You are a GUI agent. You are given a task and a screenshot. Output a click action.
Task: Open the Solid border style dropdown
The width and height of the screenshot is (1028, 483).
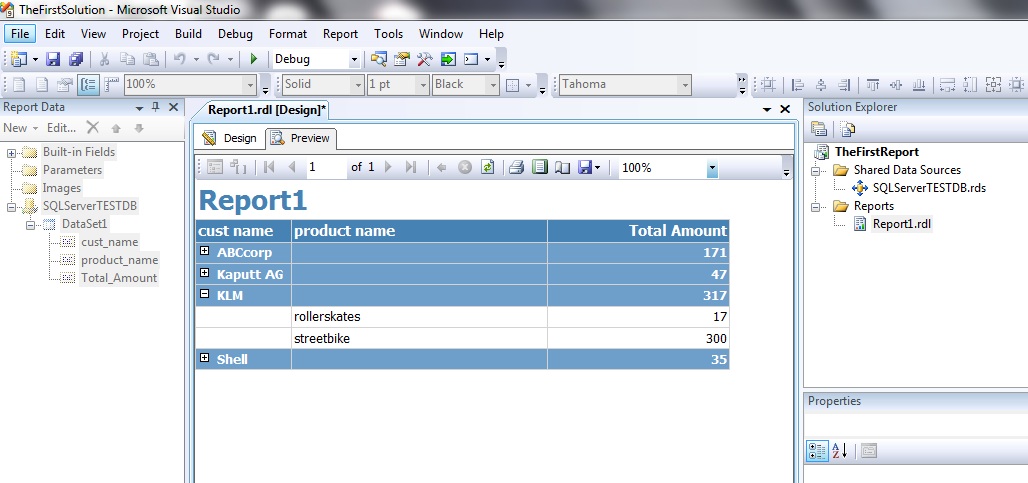pyautogui.click(x=358, y=85)
